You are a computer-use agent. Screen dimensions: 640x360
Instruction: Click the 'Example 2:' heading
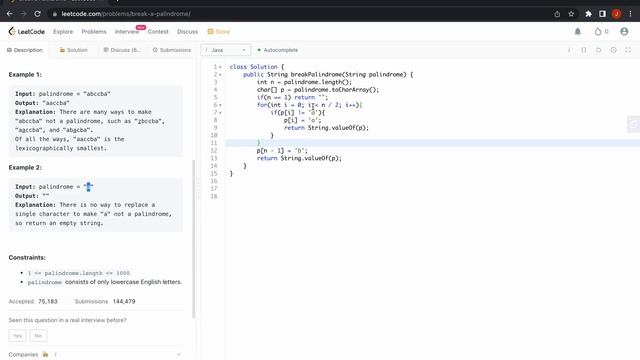(x=25, y=167)
